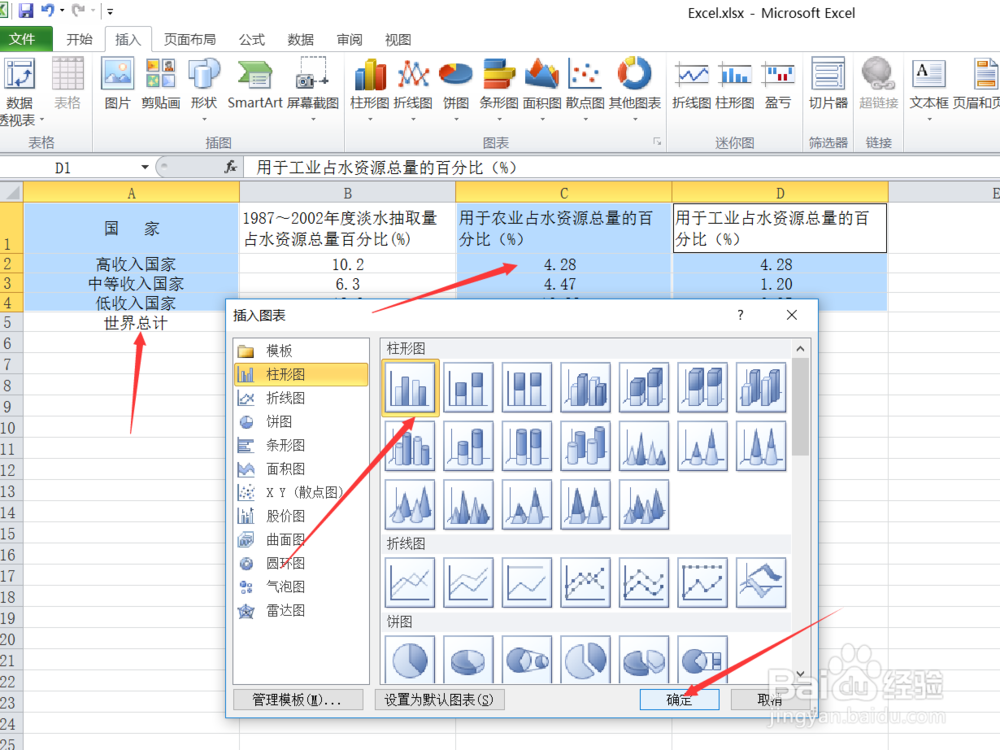1000x750 pixels.
Task: Click 取消 to cancel the dialog
Action: tap(770, 700)
